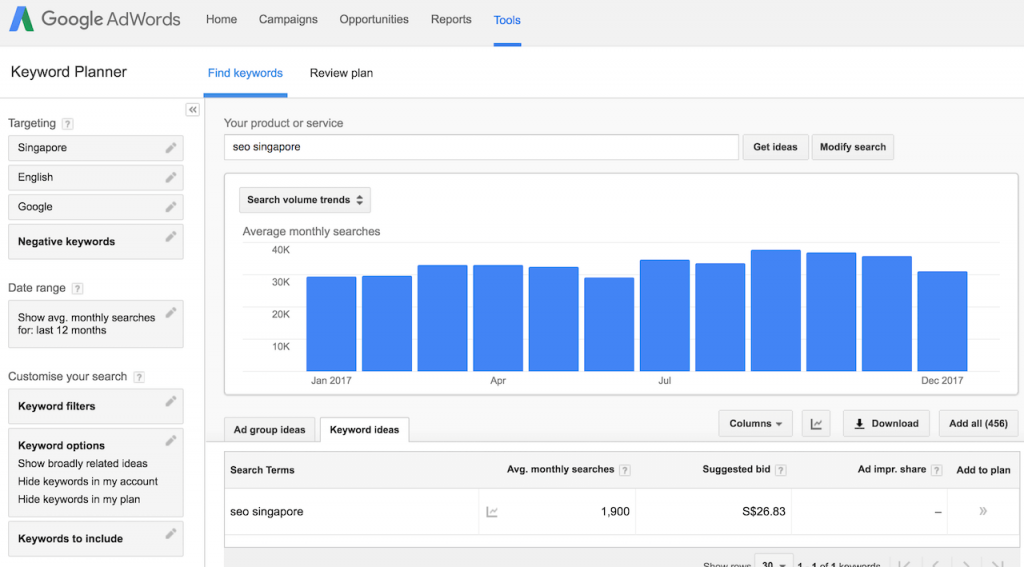
Task: Open the Opportunities menu
Action: click(374, 20)
